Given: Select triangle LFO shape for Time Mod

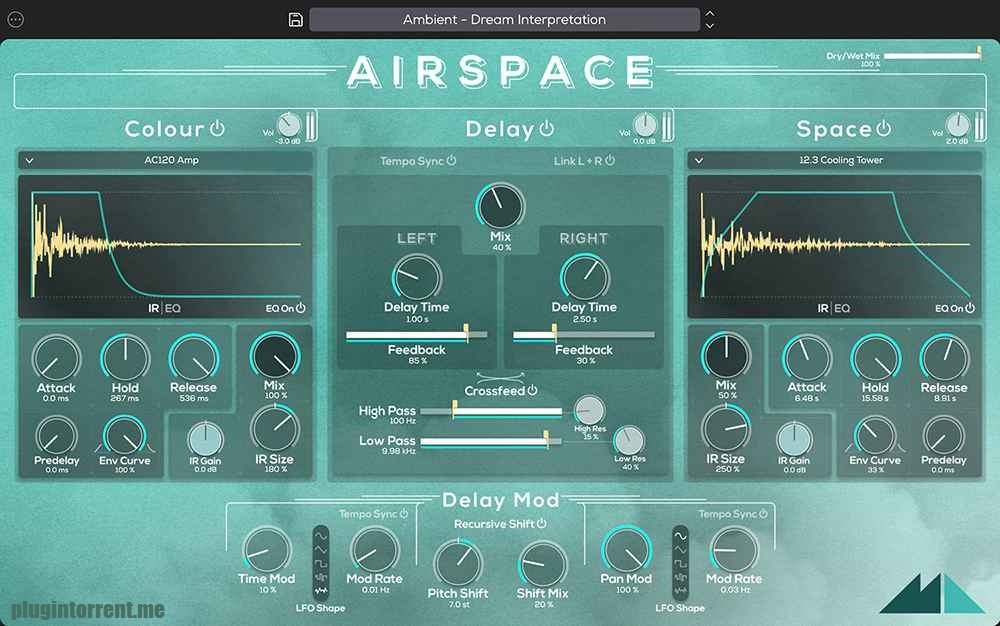Looking at the screenshot, I should (x=321, y=550).
